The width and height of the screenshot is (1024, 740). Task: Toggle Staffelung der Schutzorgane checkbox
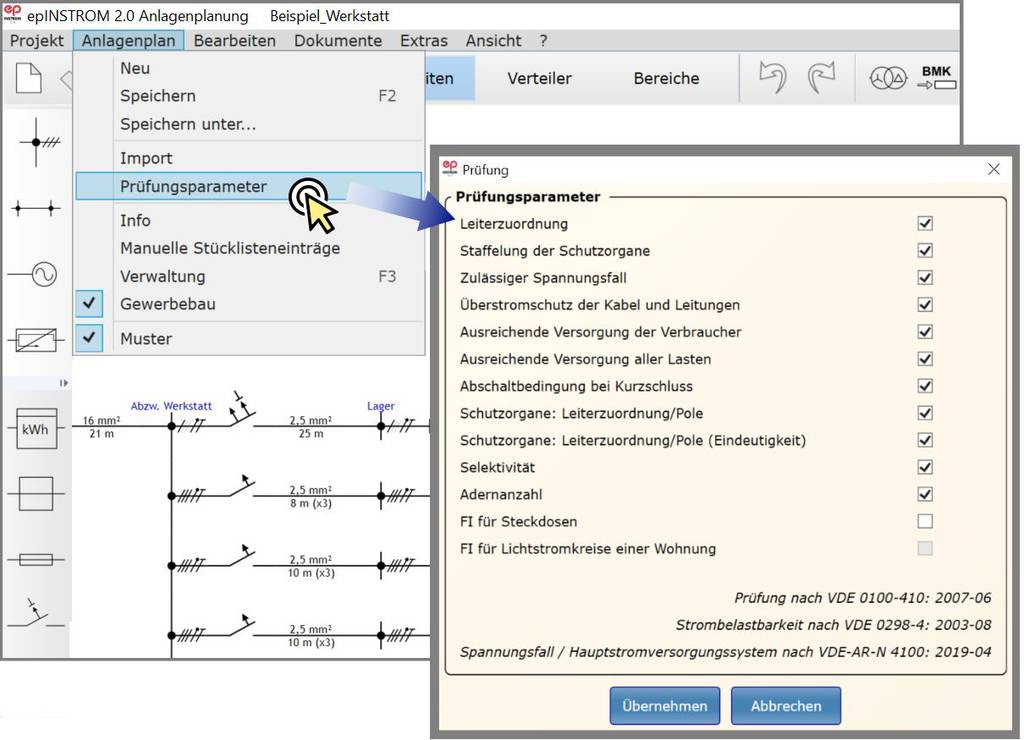[925, 251]
